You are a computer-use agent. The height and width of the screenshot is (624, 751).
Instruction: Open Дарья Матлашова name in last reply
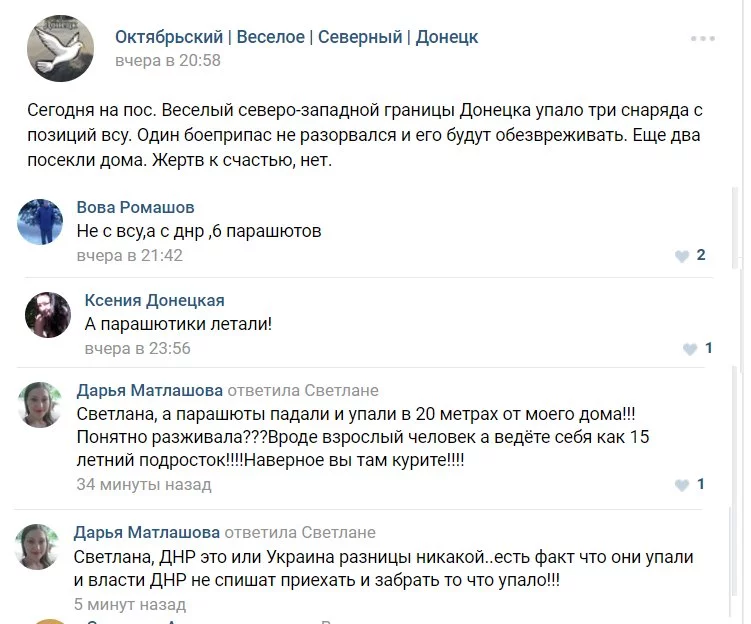point(147,532)
